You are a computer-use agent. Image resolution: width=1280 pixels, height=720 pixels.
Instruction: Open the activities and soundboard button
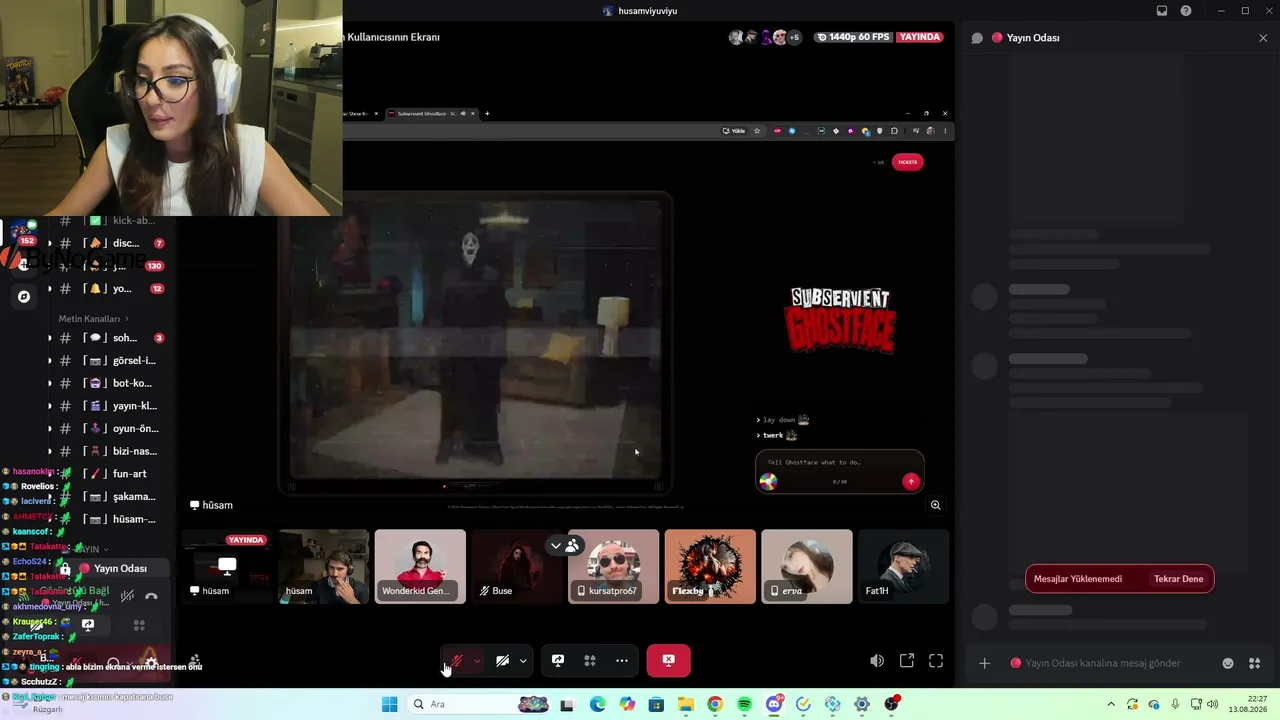tap(590, 660)
